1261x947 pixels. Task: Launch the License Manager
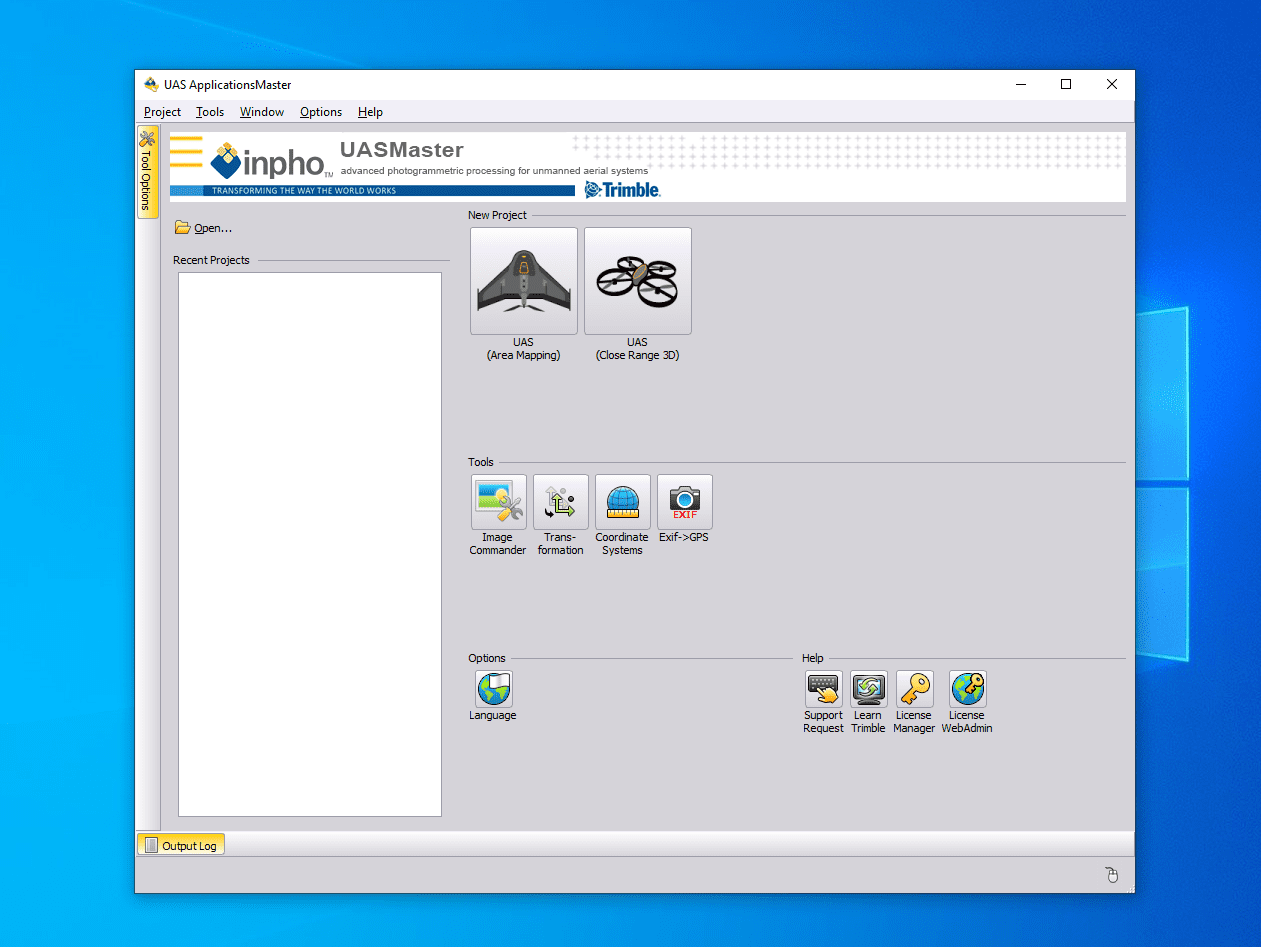(x=913, y=689)
